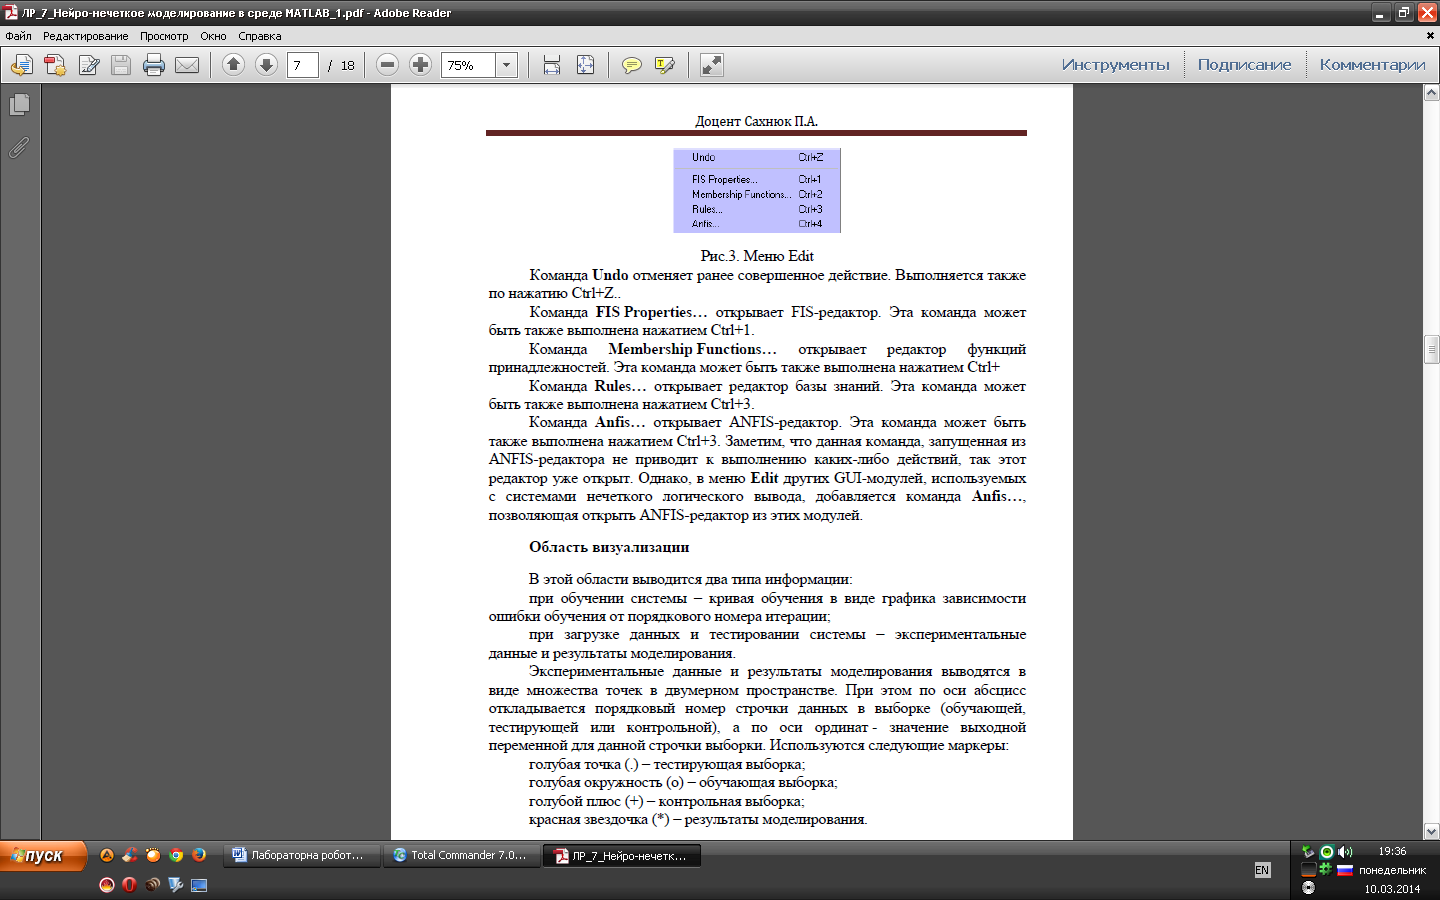Viewport: 1440px width, 900px height.
Task: Show page thumbnails in left sidebar
Action: [19, 104]
